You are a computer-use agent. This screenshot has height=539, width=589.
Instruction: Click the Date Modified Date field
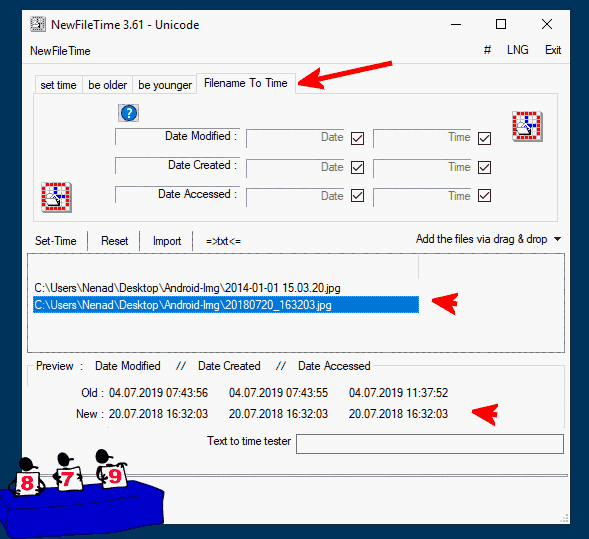[295, 138]
